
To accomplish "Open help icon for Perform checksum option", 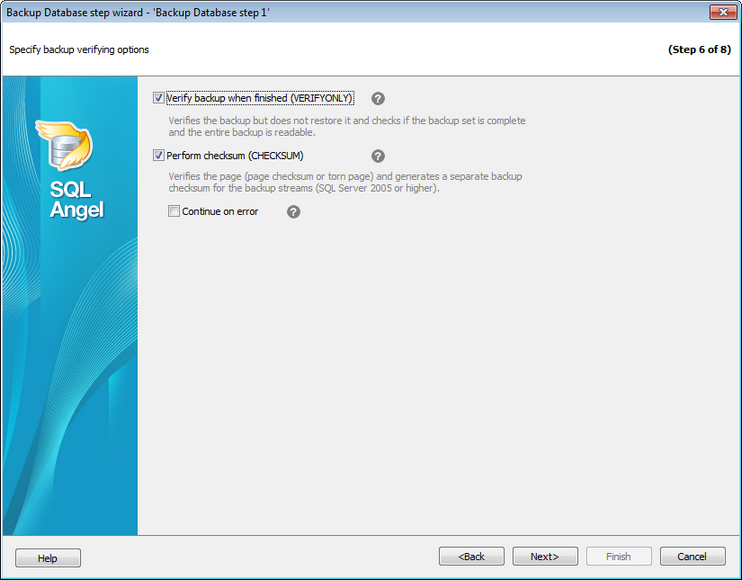I will (378, 156).
